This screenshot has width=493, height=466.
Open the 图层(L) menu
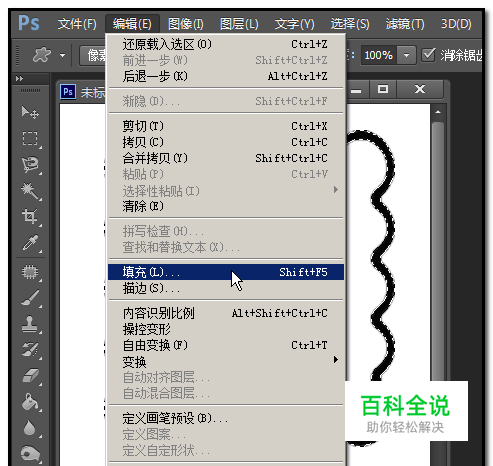pos(239,24)
